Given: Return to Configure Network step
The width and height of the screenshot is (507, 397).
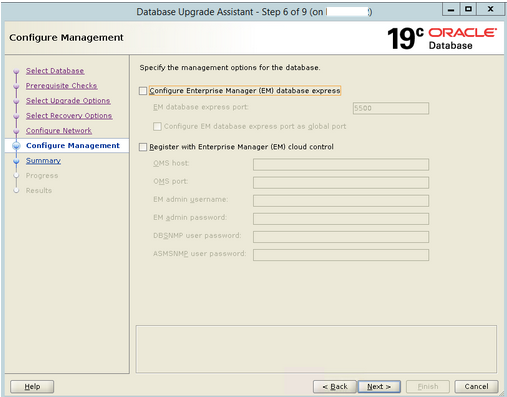Looking at the screenshot, I should pos(59,131).
